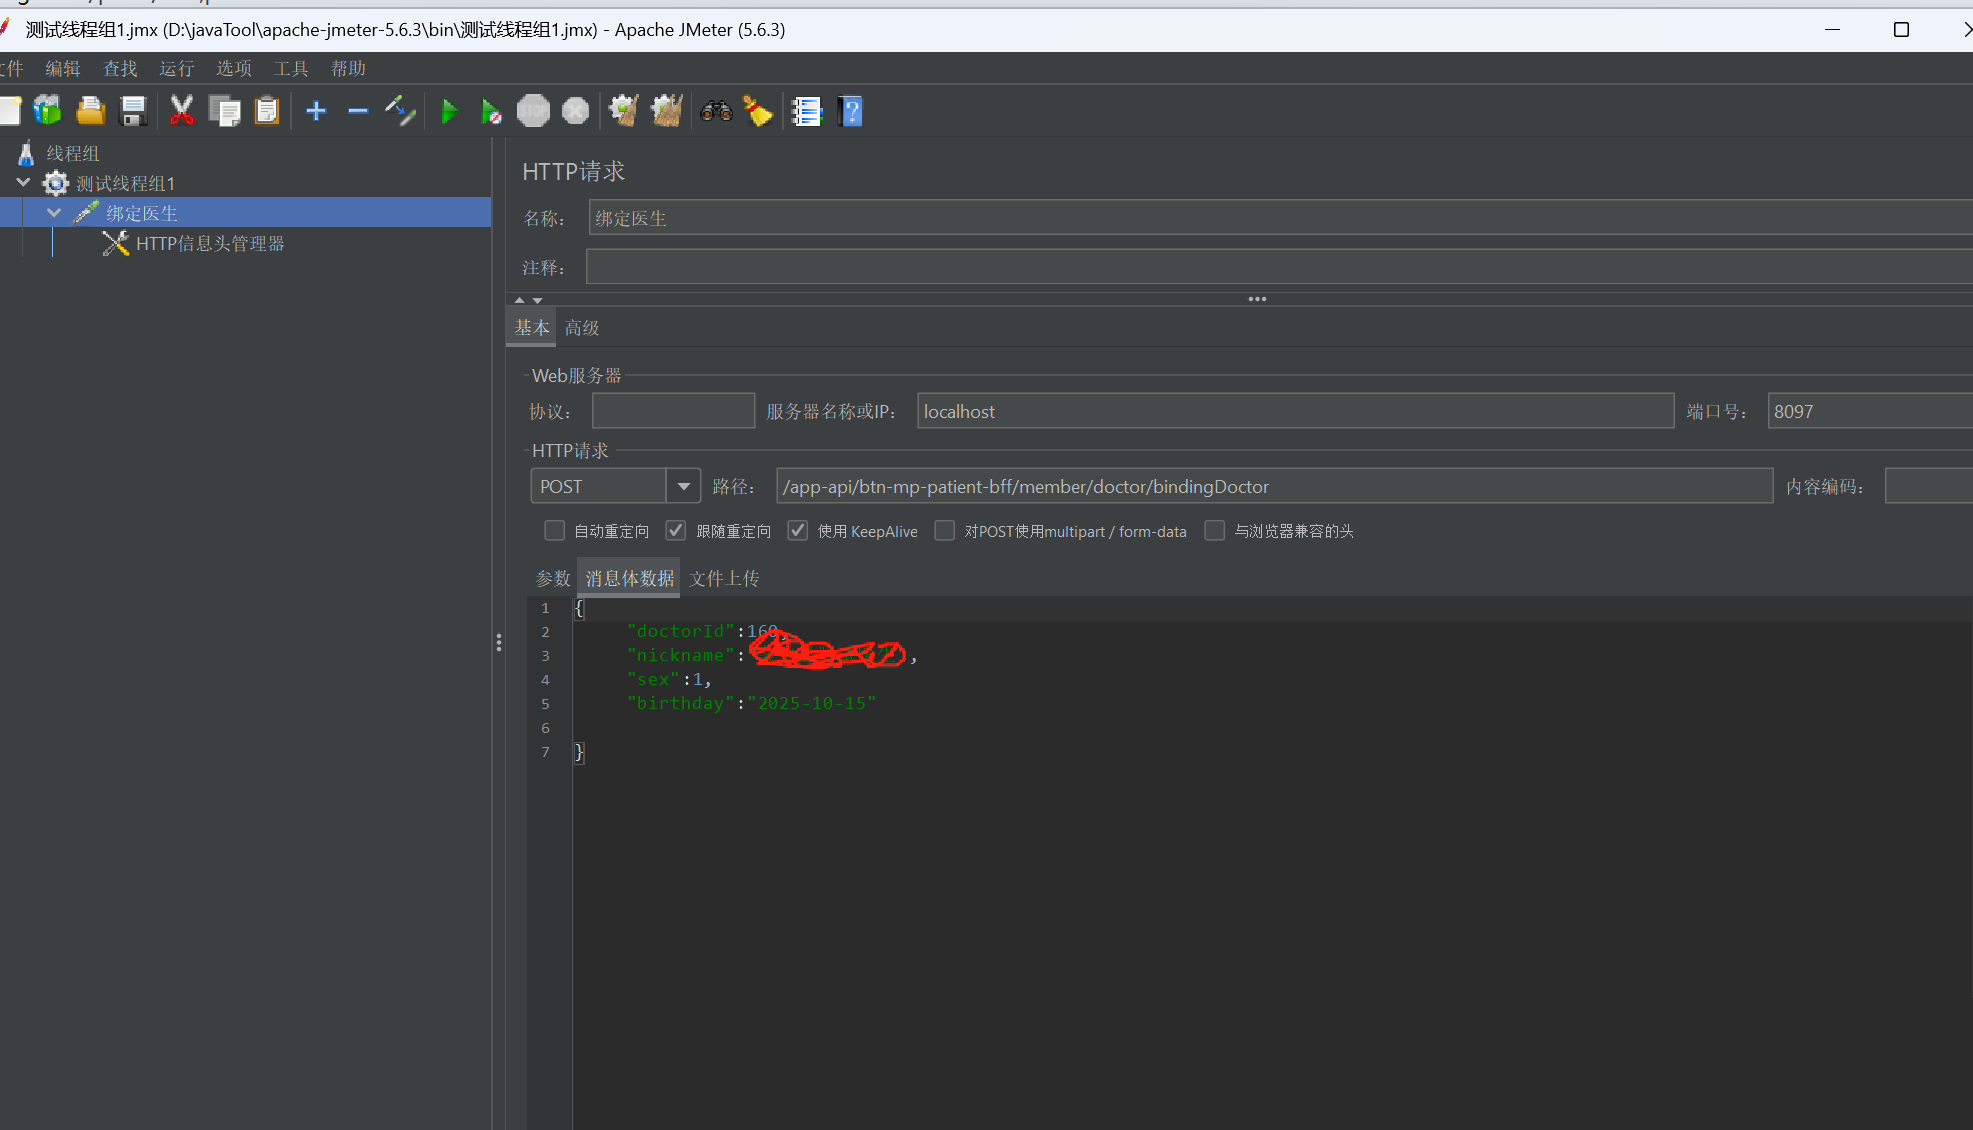Click the Save test plan icon

click(x=133, y=111)
